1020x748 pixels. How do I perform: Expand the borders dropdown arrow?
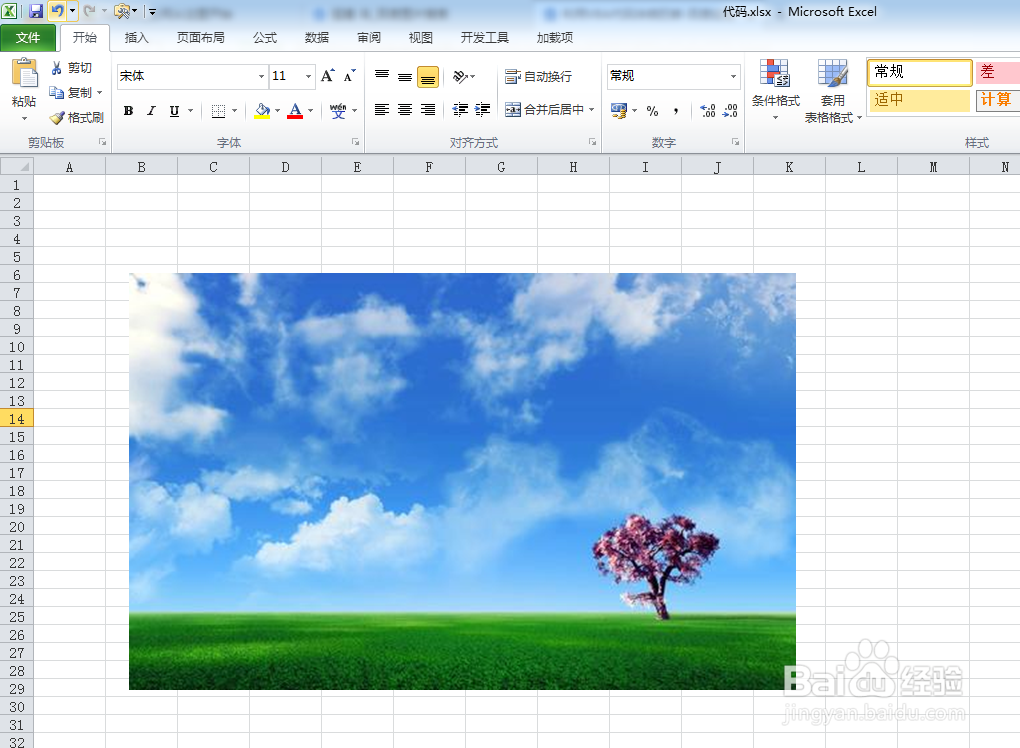[234, 111]
